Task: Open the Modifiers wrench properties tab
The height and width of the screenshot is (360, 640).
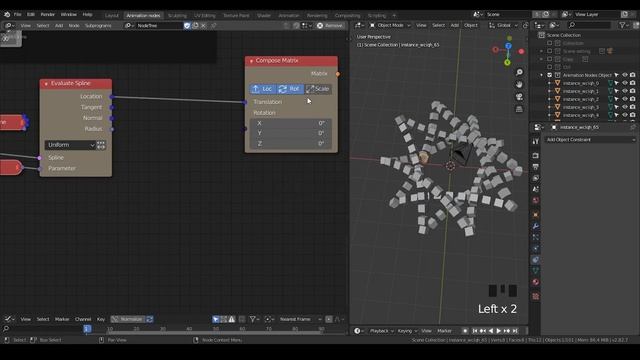Action: pyautogui.click(x=536, y=226)
